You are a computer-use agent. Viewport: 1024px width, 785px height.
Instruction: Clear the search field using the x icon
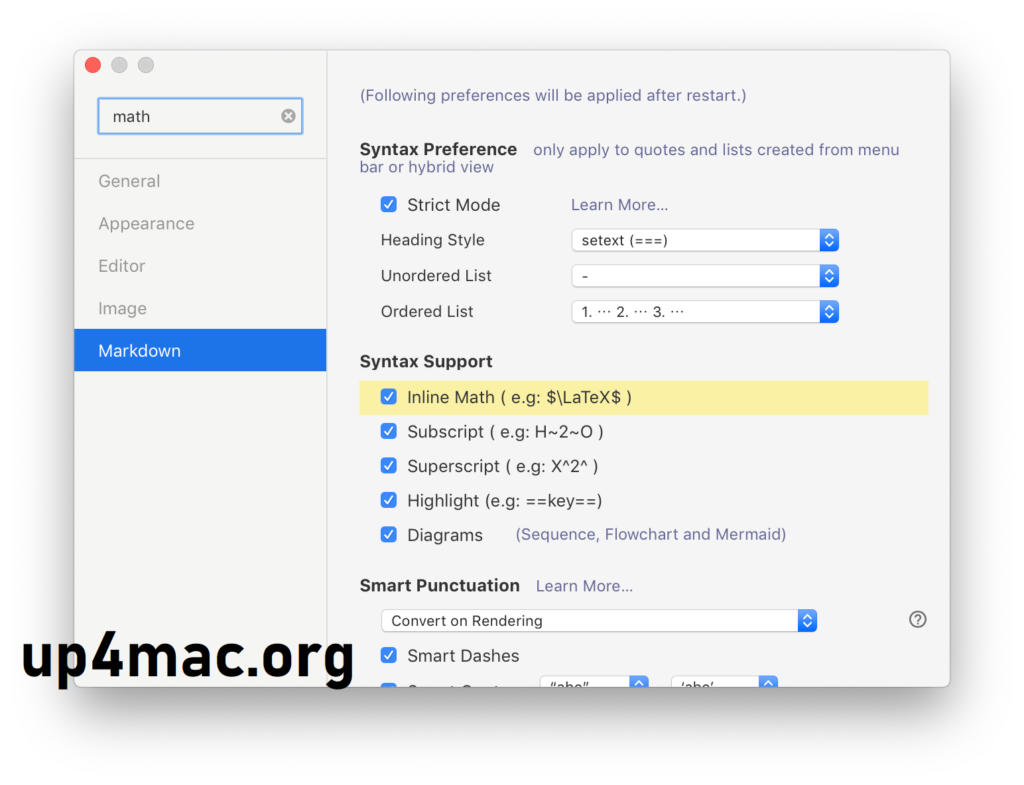[x=288, y=116]
